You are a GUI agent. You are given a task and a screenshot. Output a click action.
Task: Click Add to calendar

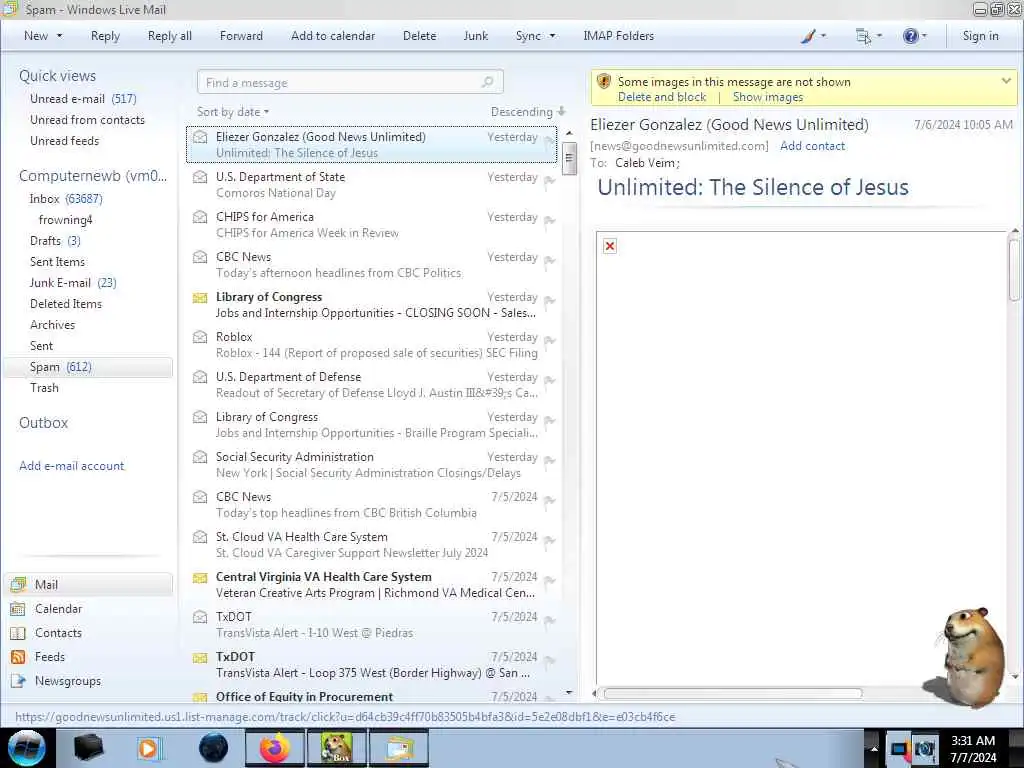[333, 36]
